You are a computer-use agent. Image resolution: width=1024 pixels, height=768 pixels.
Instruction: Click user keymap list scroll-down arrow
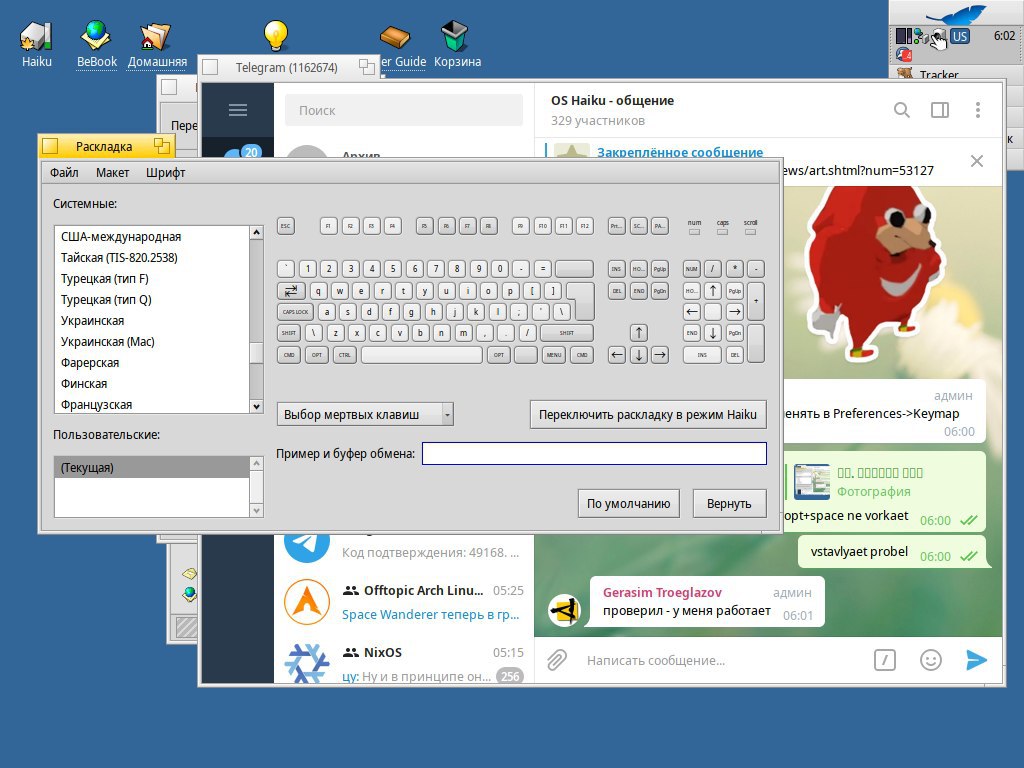click(x=257, y=511)
